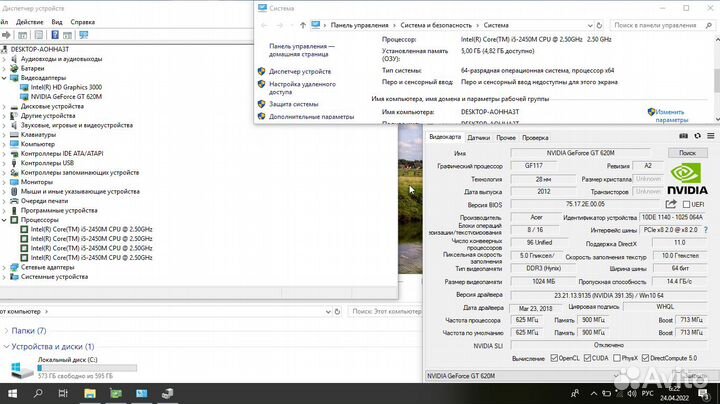Click refresh icon in Explorer address bar
Screen dimensions: 720x404
[x=337, y=311]
